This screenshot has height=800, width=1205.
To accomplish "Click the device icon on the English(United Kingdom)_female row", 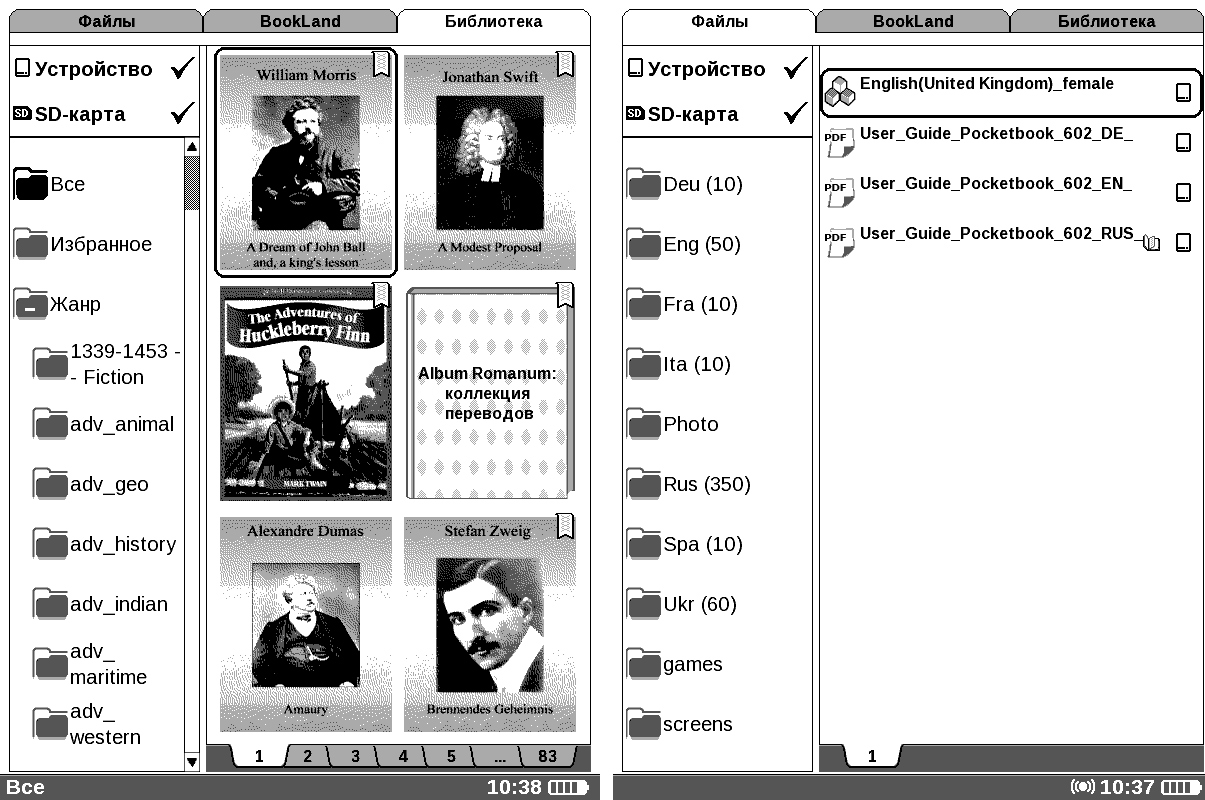I will pos(1183,93).
